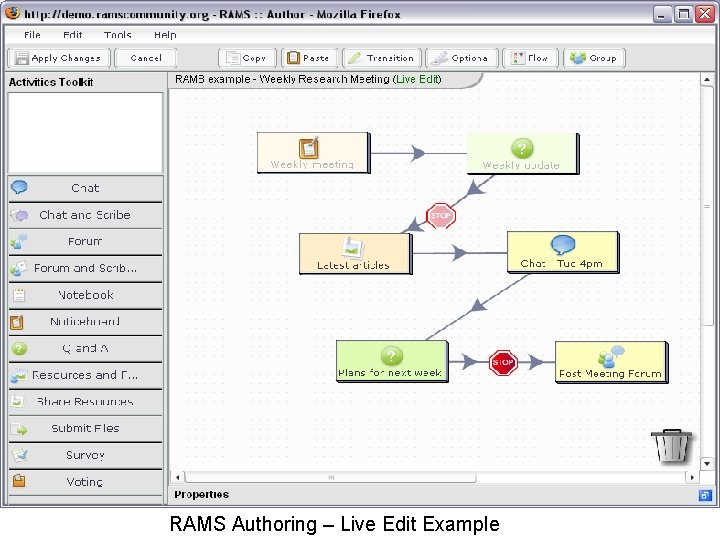Click the vertical scrollbar up arrow
The image size is (720, 540).
coord(707,79)
